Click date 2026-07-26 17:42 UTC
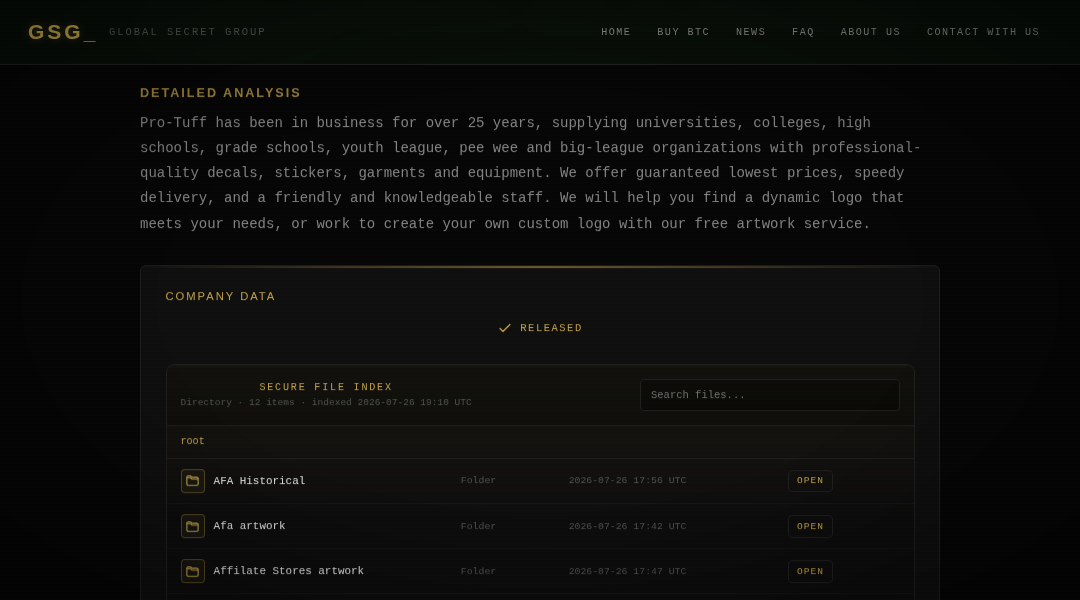The width and height of the screenshot is (1080, 600). (x=627, y=526)
